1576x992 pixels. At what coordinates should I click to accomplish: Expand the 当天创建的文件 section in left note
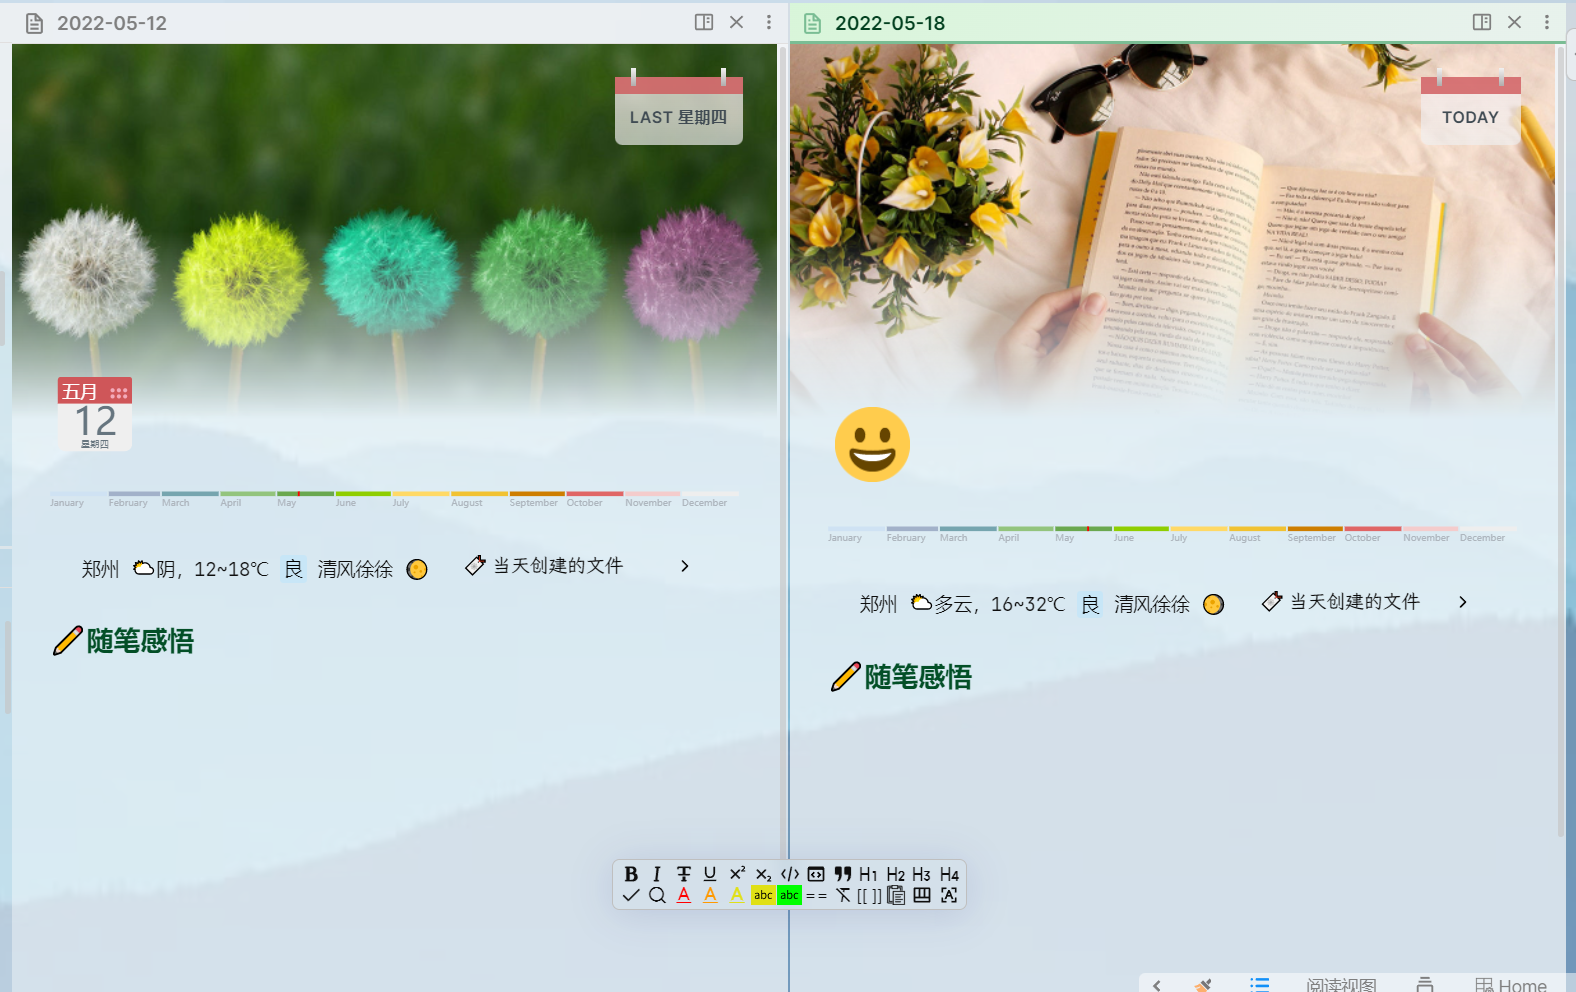pos(685,566)
